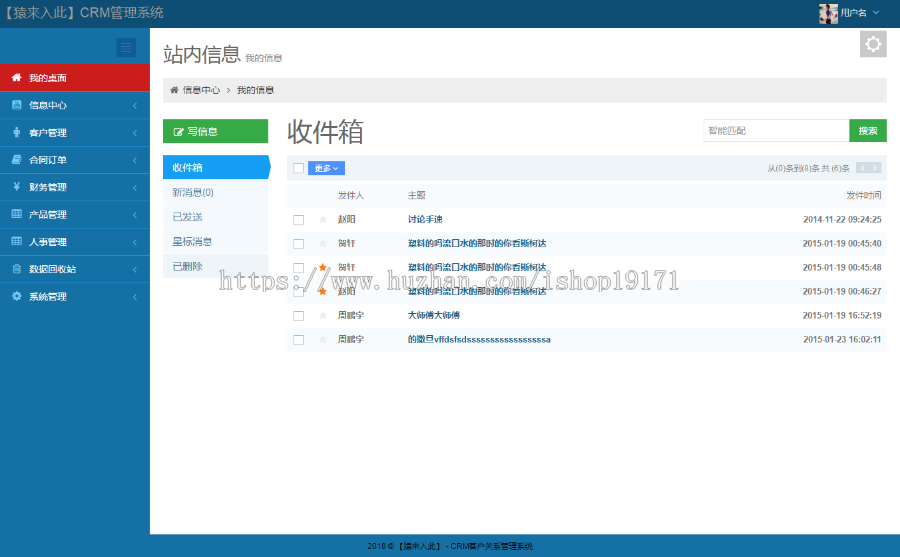The width and height of the screenshot is (900, 557).
Task: Click the 智能匹配 search input field
Action: (x=776, y=130)
